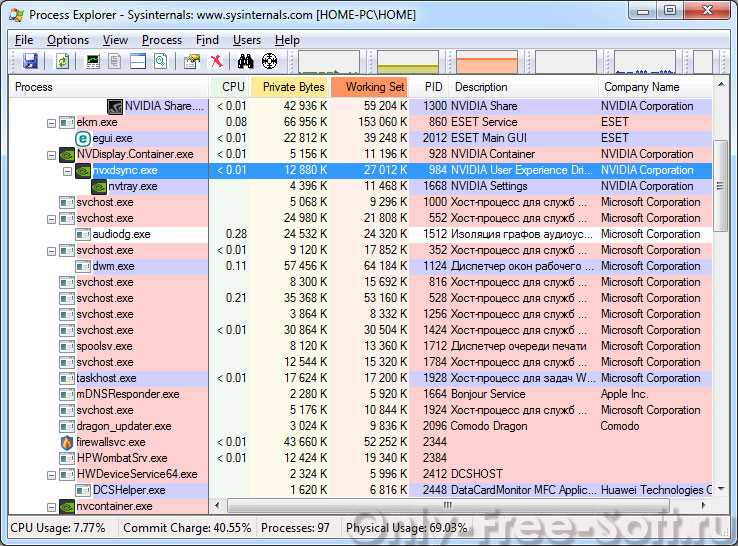Sort by the PID column header
This screenshot has height=546, width=738.
click(429, 87)
